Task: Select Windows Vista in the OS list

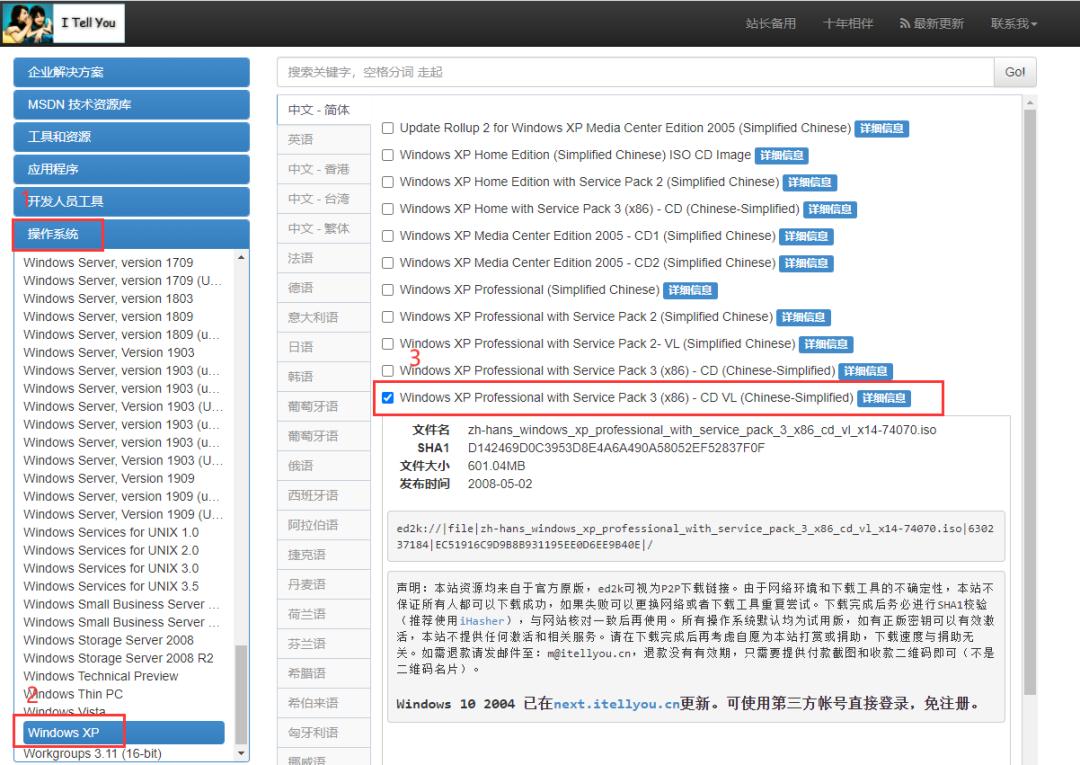Action: (x=63, y=712)
